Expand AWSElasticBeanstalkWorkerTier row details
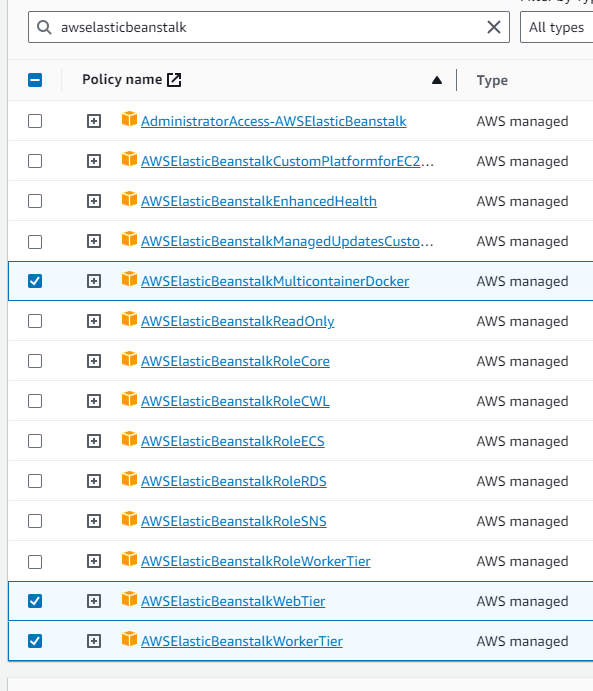 pyautogui.click(x=94, y=641)
